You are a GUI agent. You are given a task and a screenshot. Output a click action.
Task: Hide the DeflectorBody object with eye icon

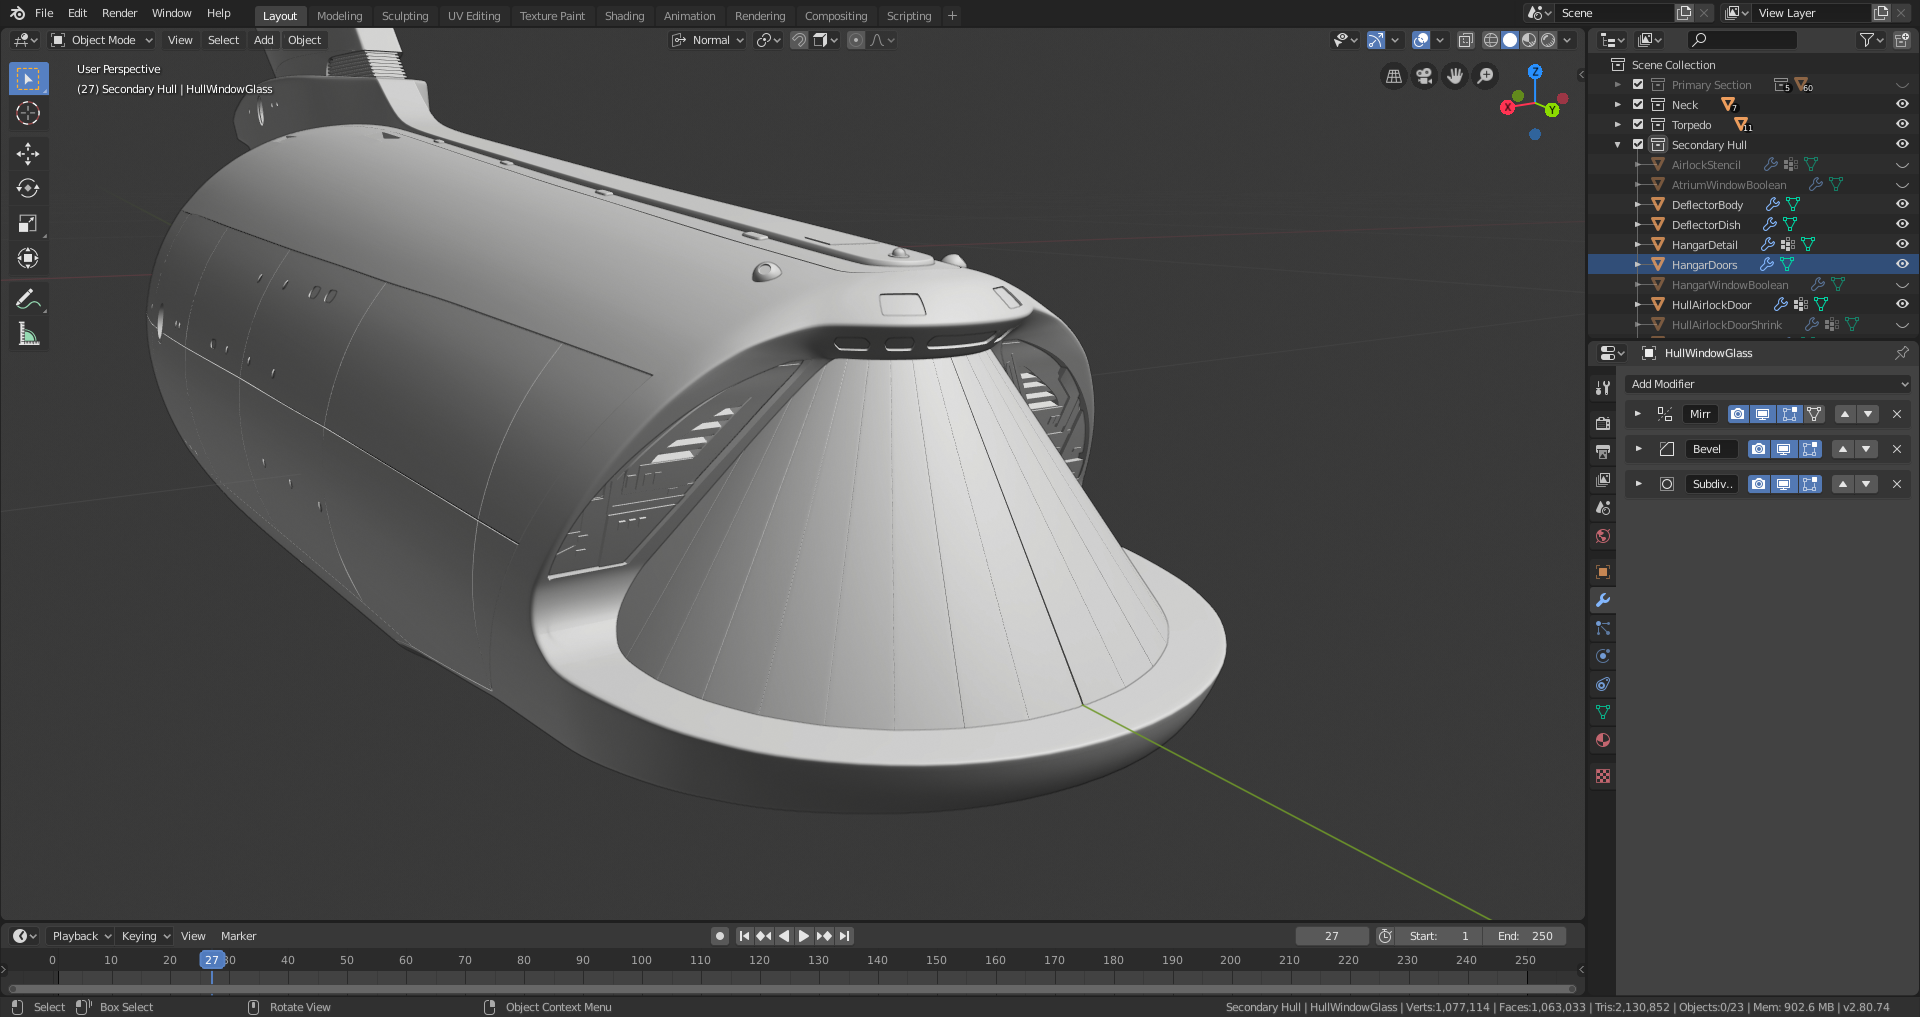click(1902, 204)
